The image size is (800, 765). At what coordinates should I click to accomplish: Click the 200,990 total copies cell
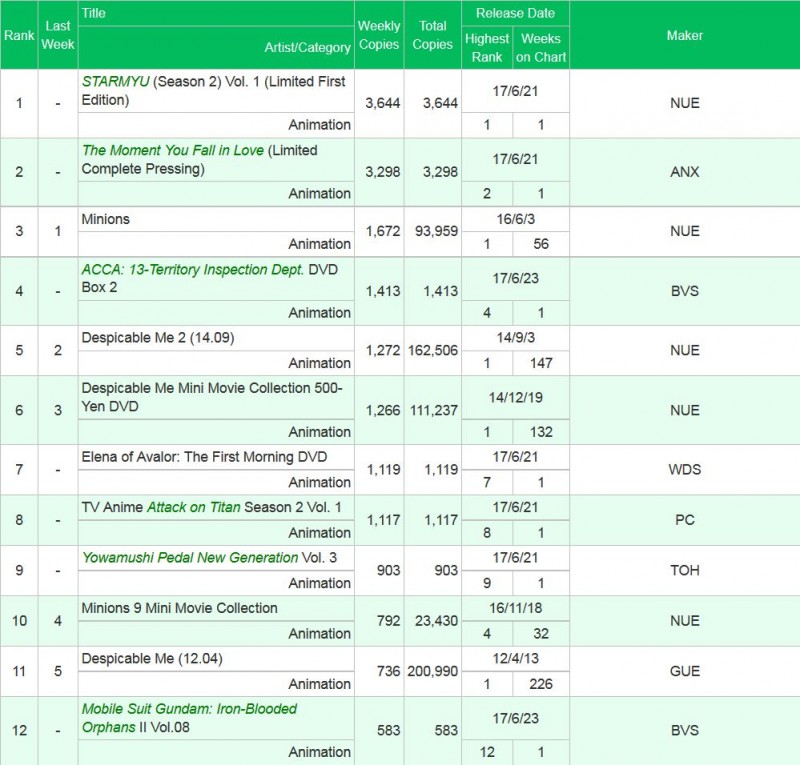(433, 671)
